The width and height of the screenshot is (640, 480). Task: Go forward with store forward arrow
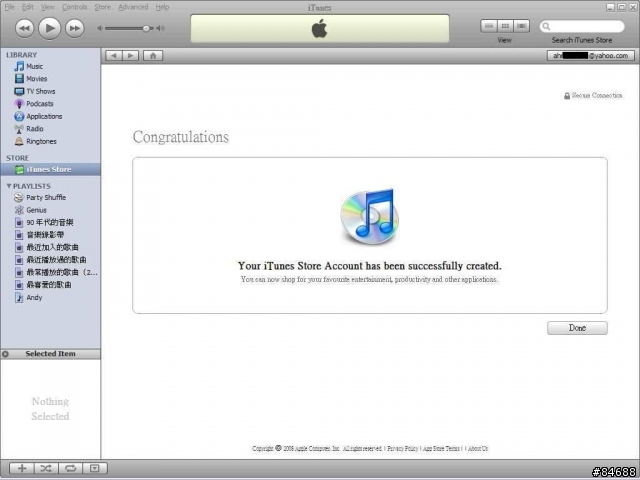click(x=131, y=56)
